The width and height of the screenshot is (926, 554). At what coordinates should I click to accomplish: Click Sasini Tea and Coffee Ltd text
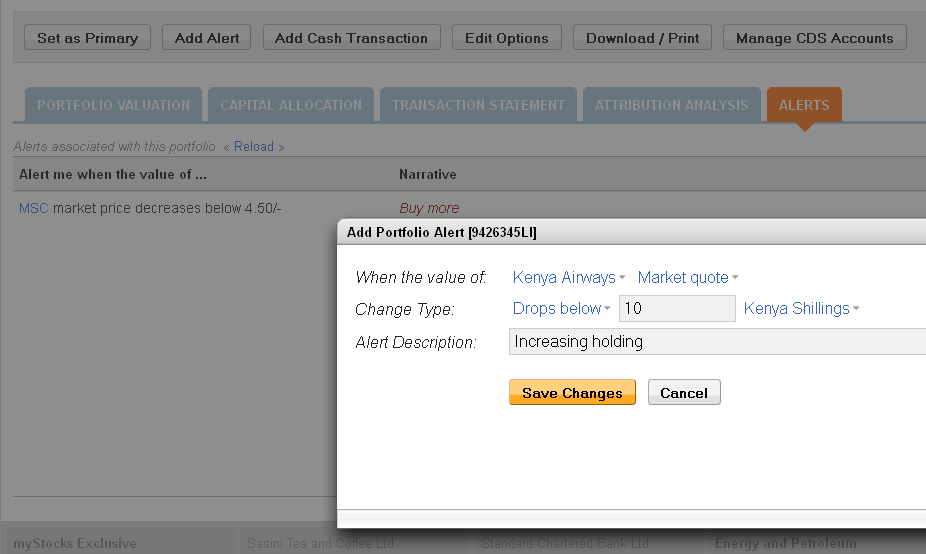click(x=320, y=543)
